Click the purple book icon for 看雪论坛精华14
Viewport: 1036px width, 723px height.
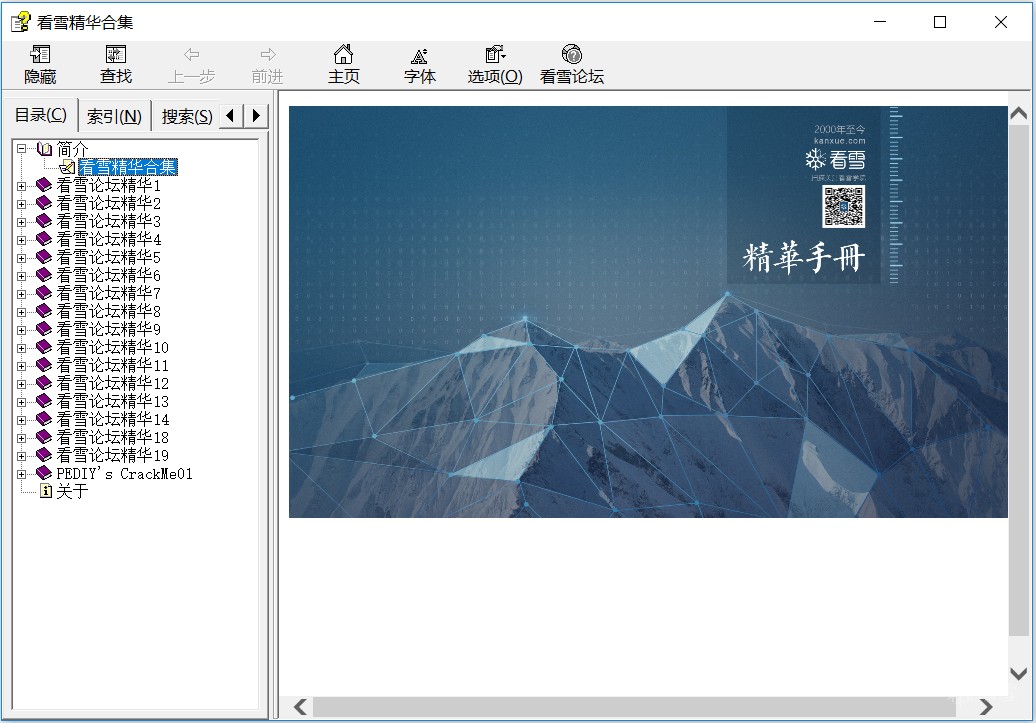click(x=44, y=419)
